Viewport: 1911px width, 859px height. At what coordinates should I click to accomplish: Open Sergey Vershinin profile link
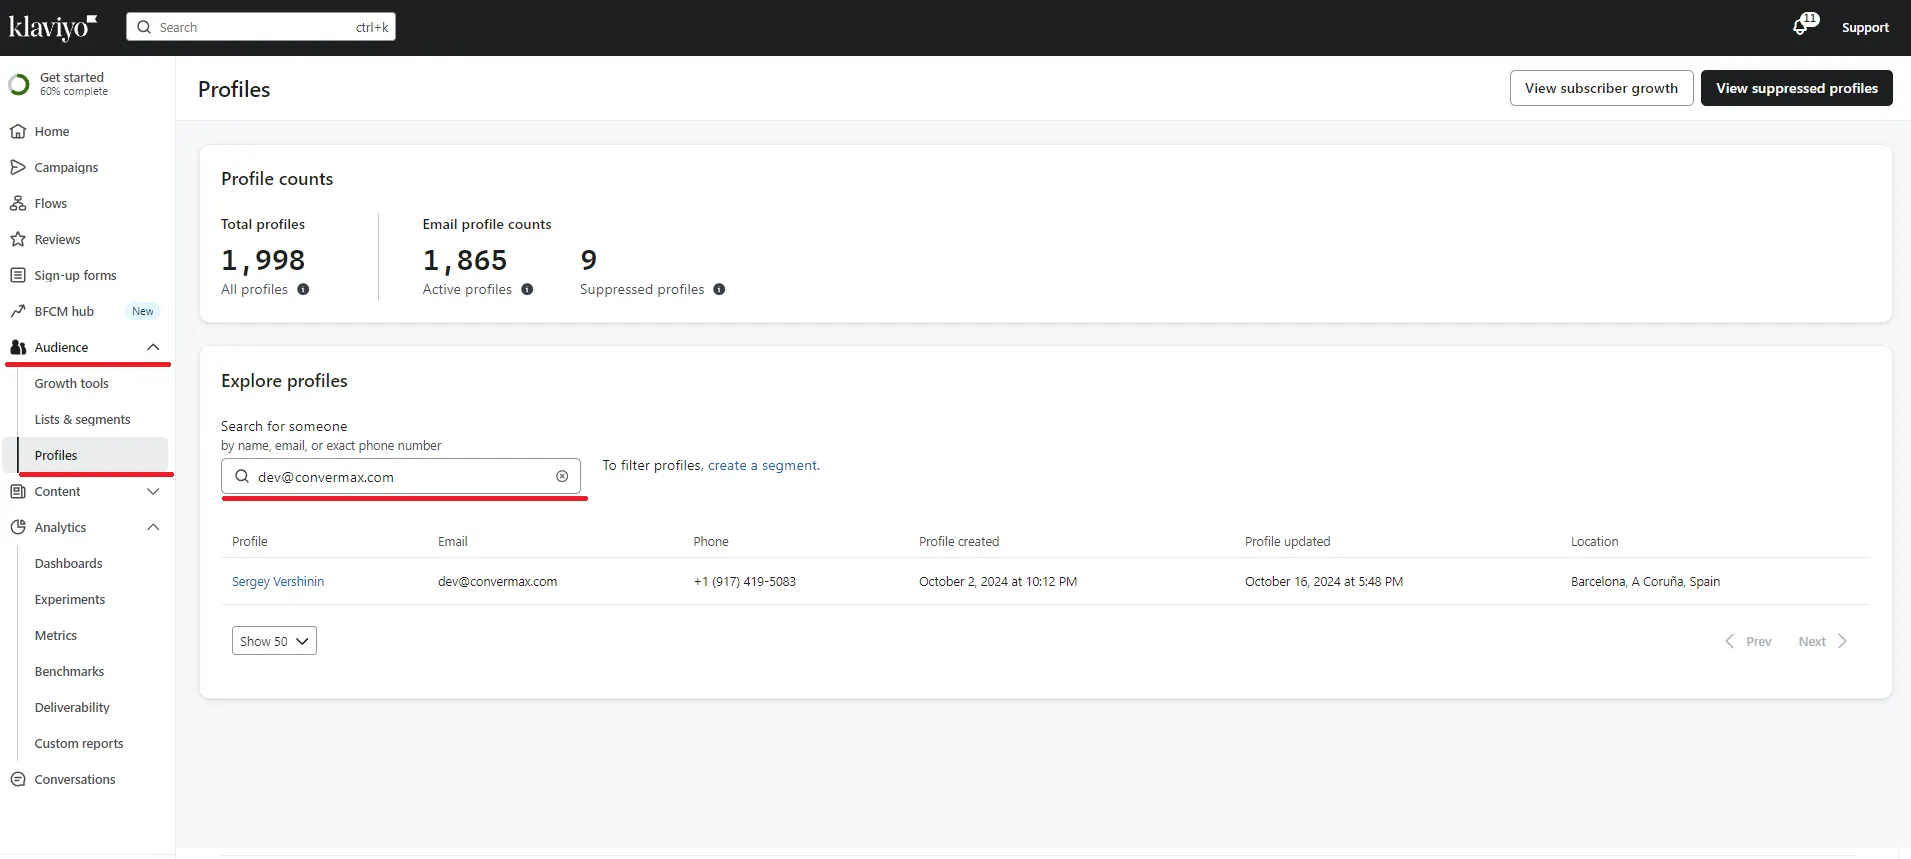[x=278, y=582]
